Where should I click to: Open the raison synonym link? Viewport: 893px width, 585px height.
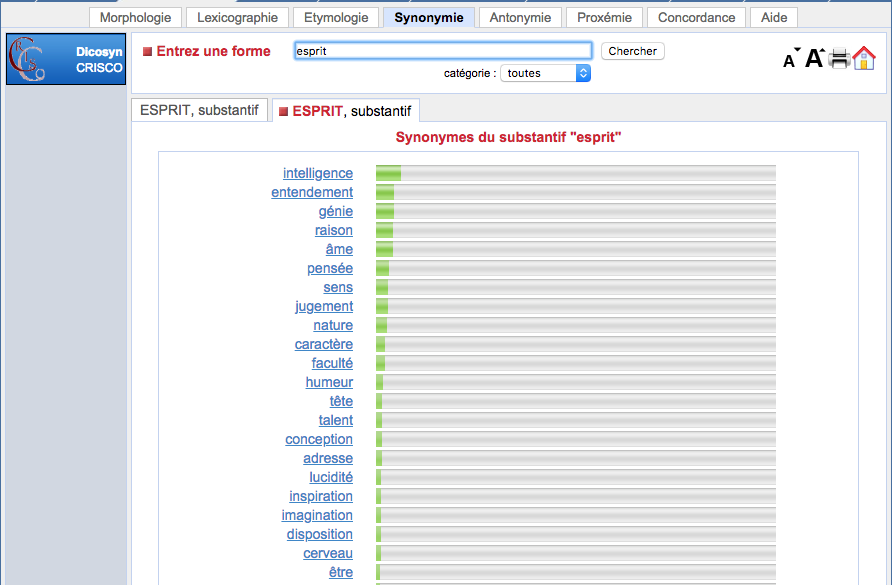tap(334, 230)
